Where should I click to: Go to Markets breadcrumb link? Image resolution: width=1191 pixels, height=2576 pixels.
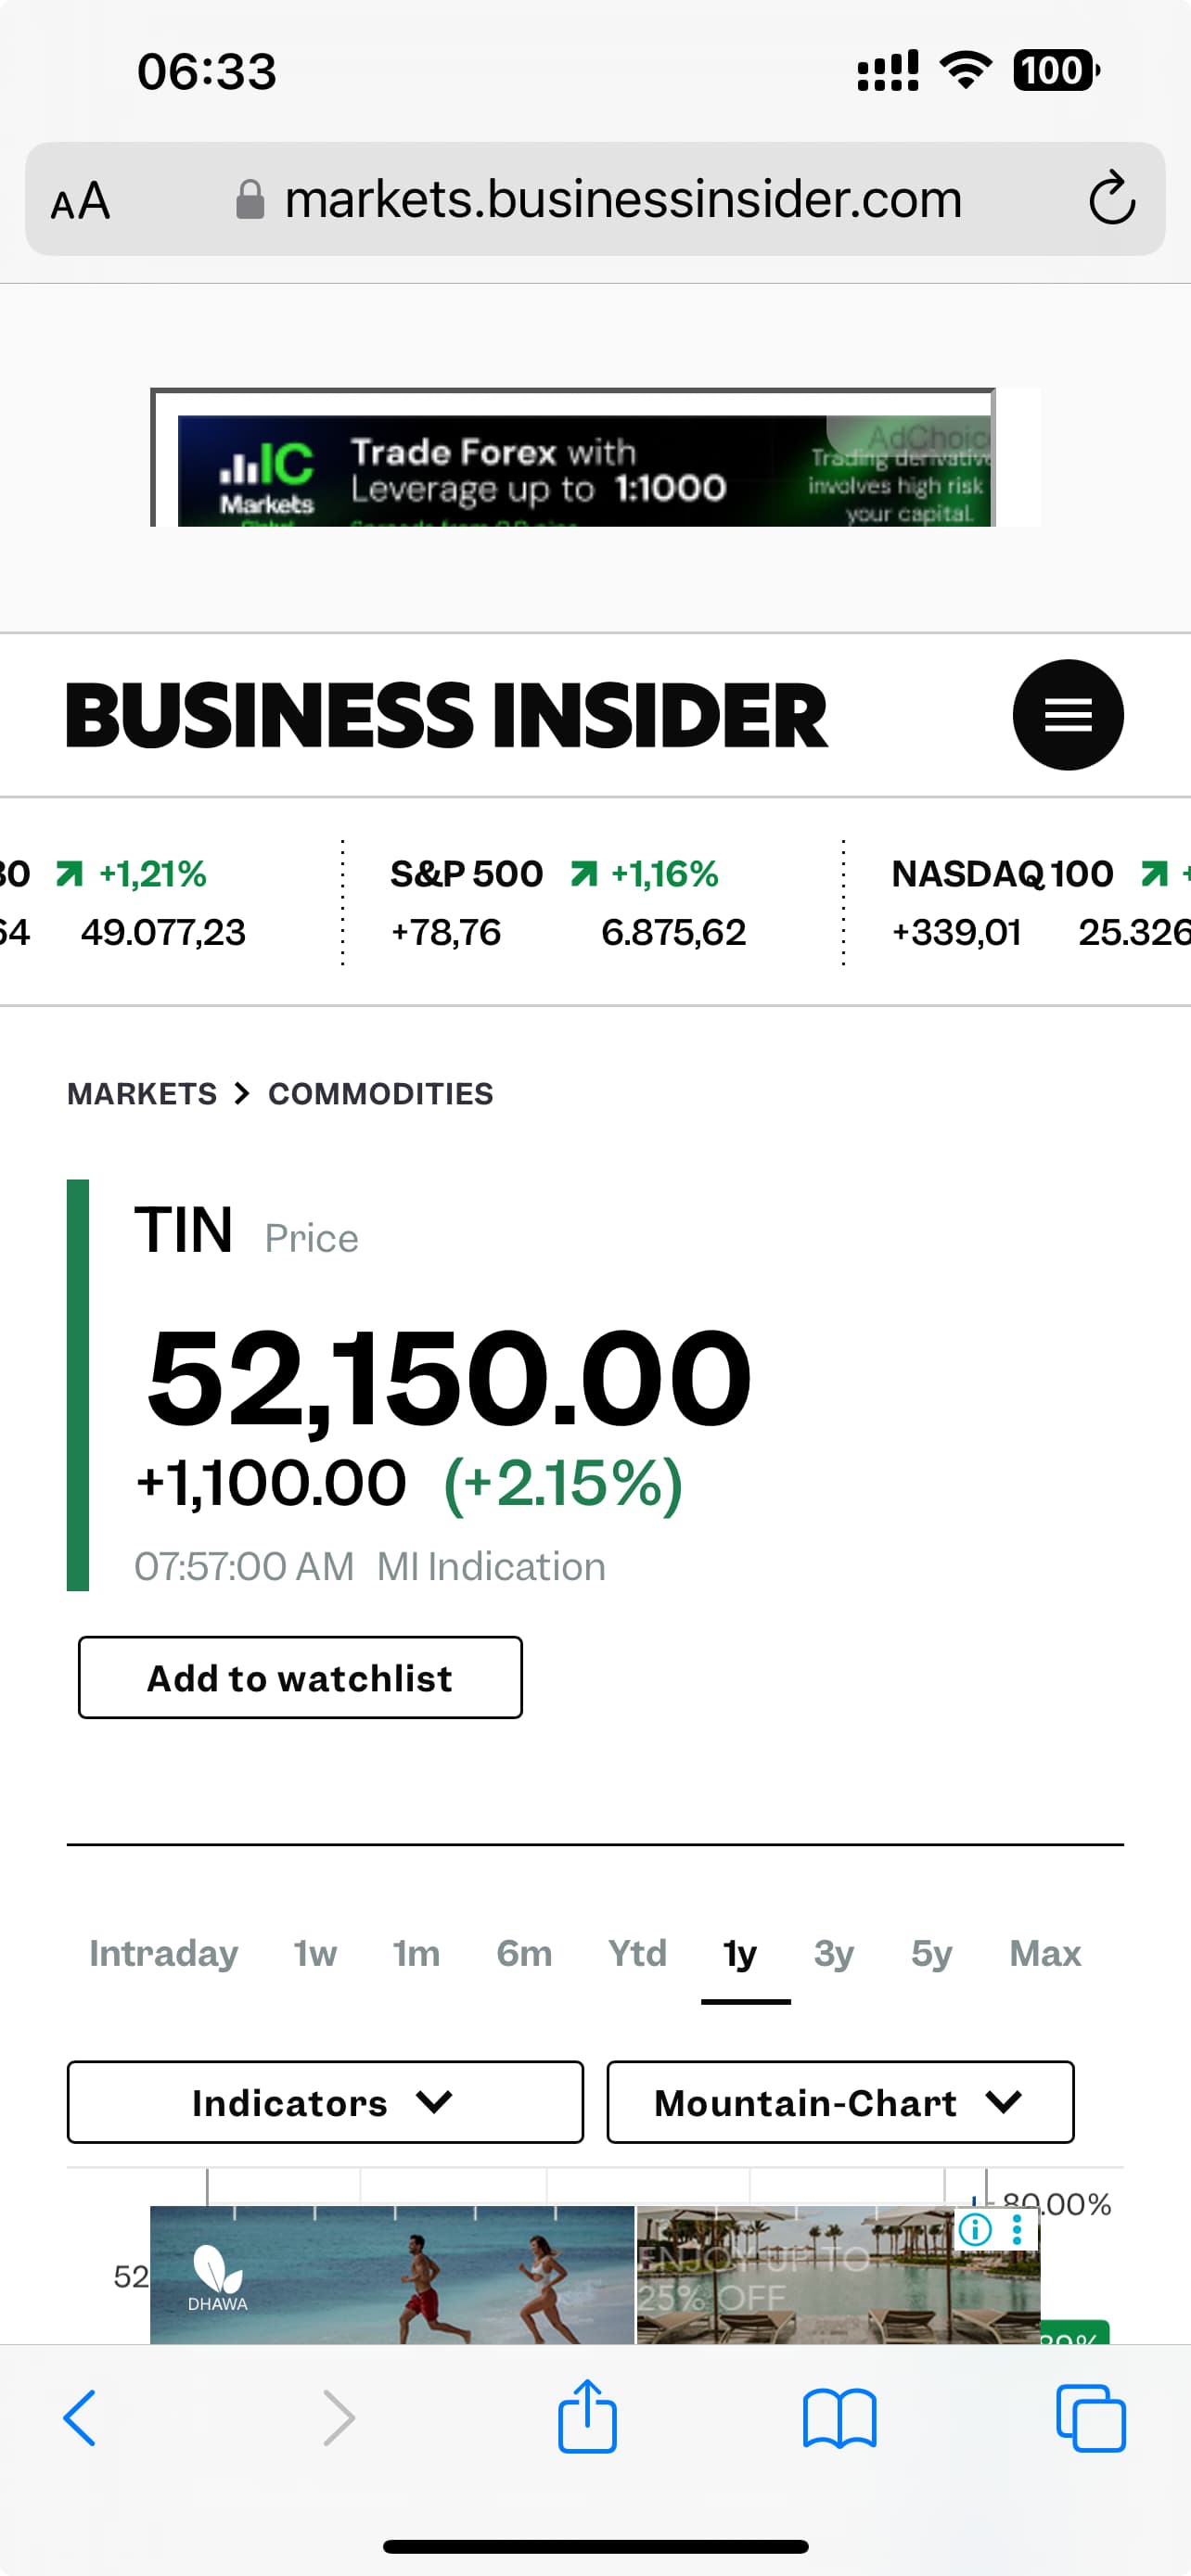142,1094
